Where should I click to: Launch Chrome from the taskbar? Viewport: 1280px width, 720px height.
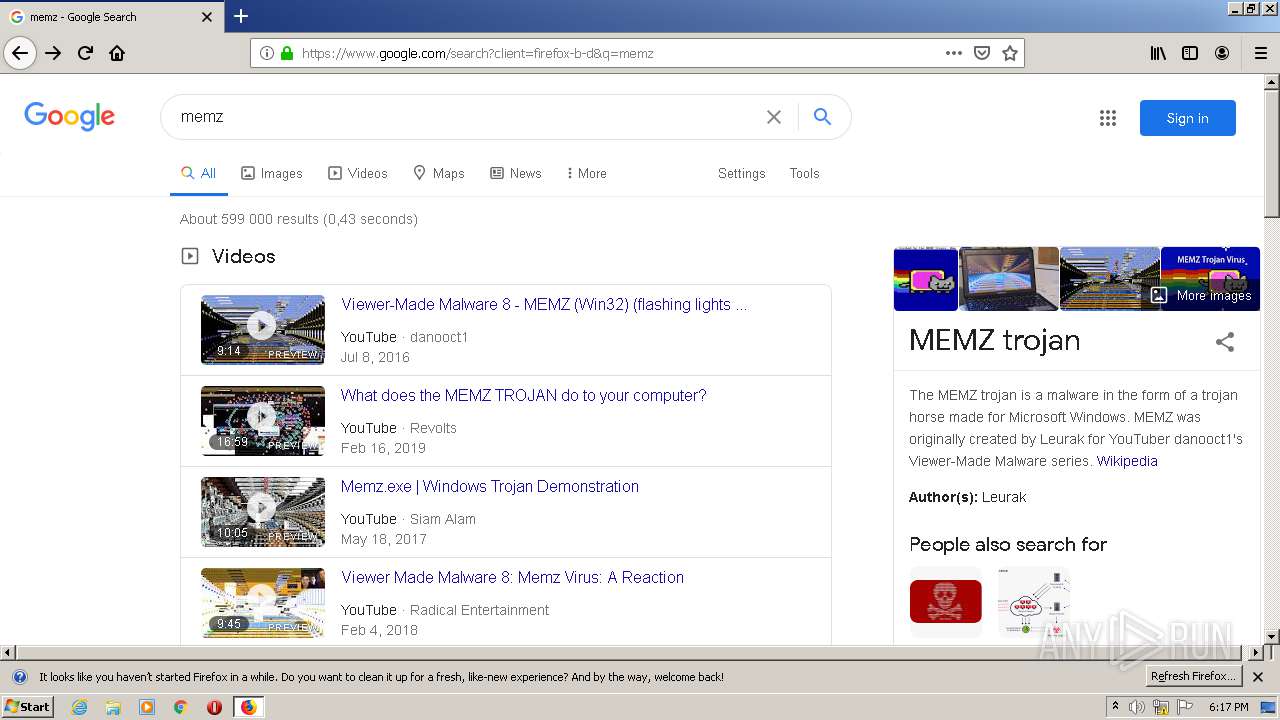[x=181, y=707]
